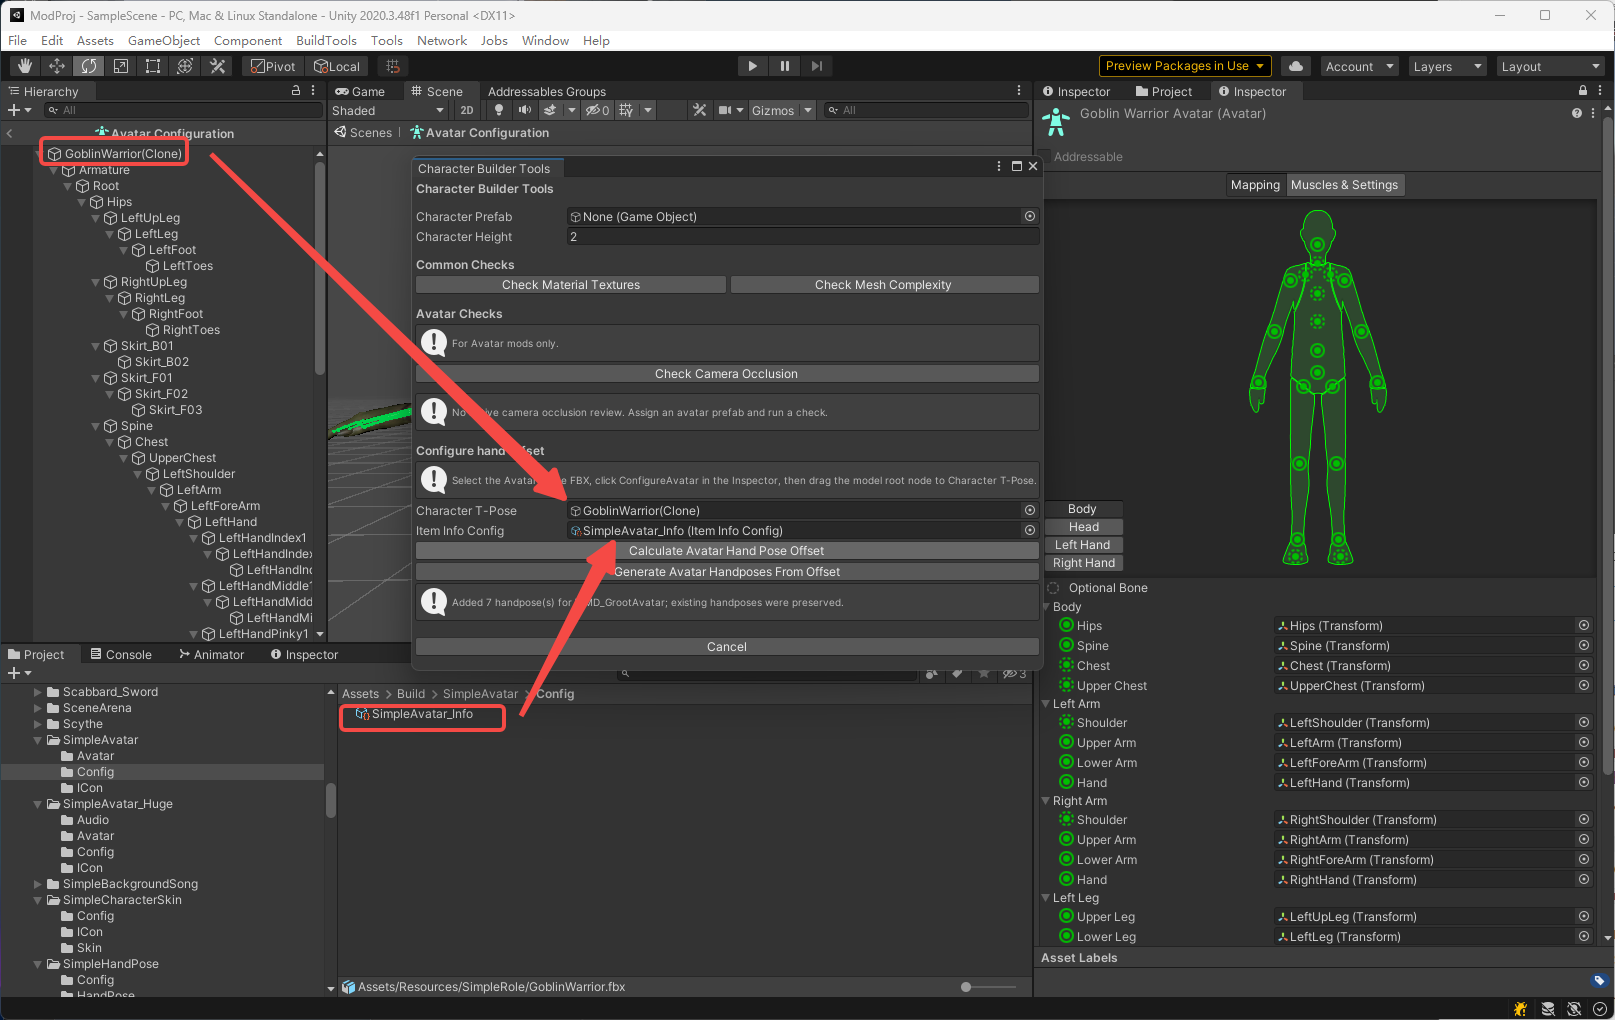1615x1020 pixels.
Task: Open the Avatar help icon in Inspector
Action: tap(1577, 113)
